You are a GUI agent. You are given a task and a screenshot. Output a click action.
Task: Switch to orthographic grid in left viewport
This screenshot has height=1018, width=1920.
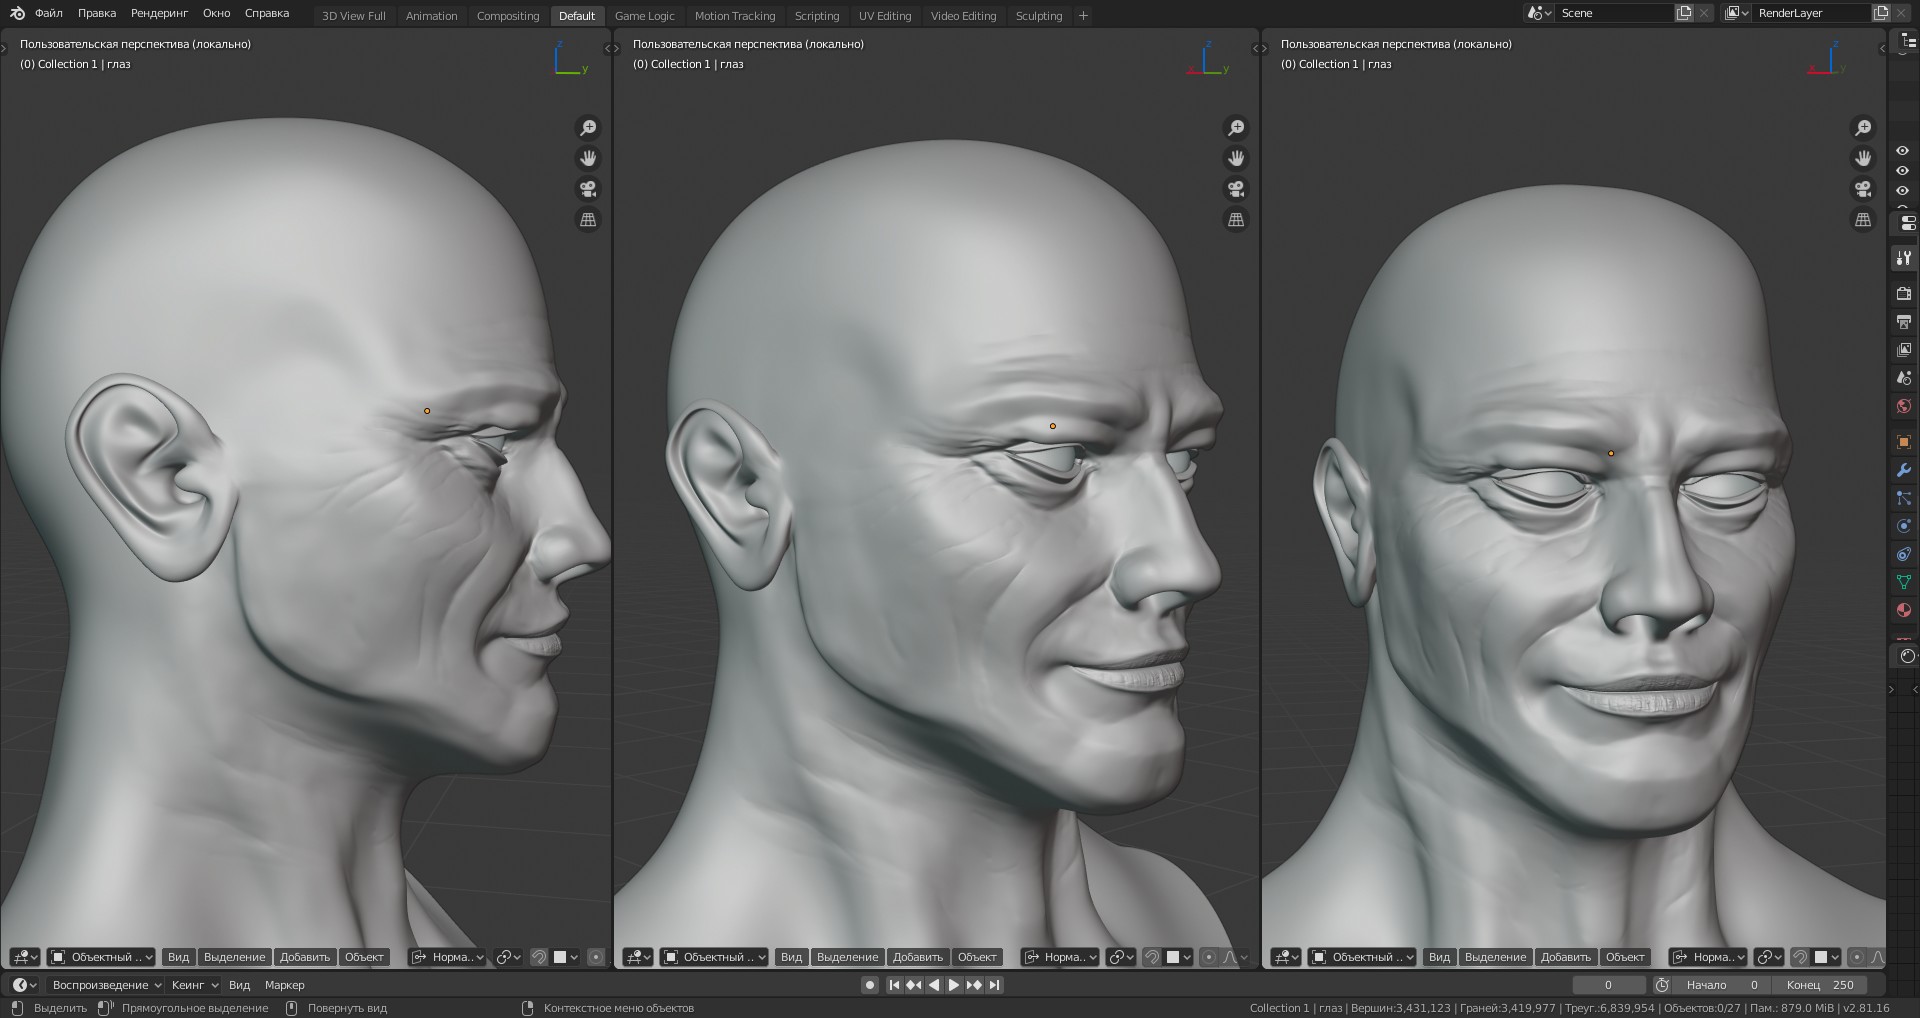[x=588, y=219]
